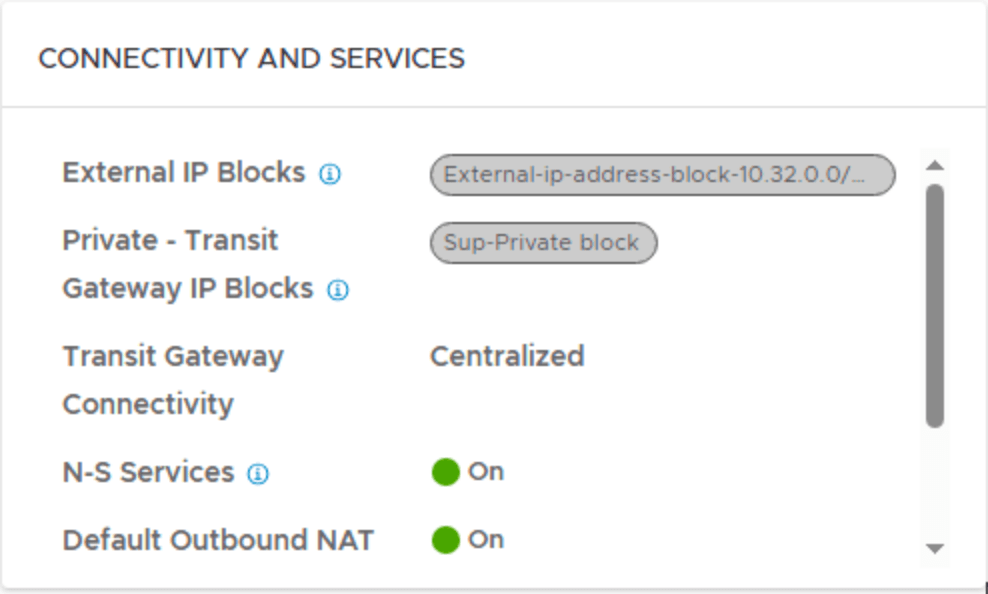Screen dimensions: 988x594
Task: Click the green Default Outbound NAT dot
Action: click(445, 540)
